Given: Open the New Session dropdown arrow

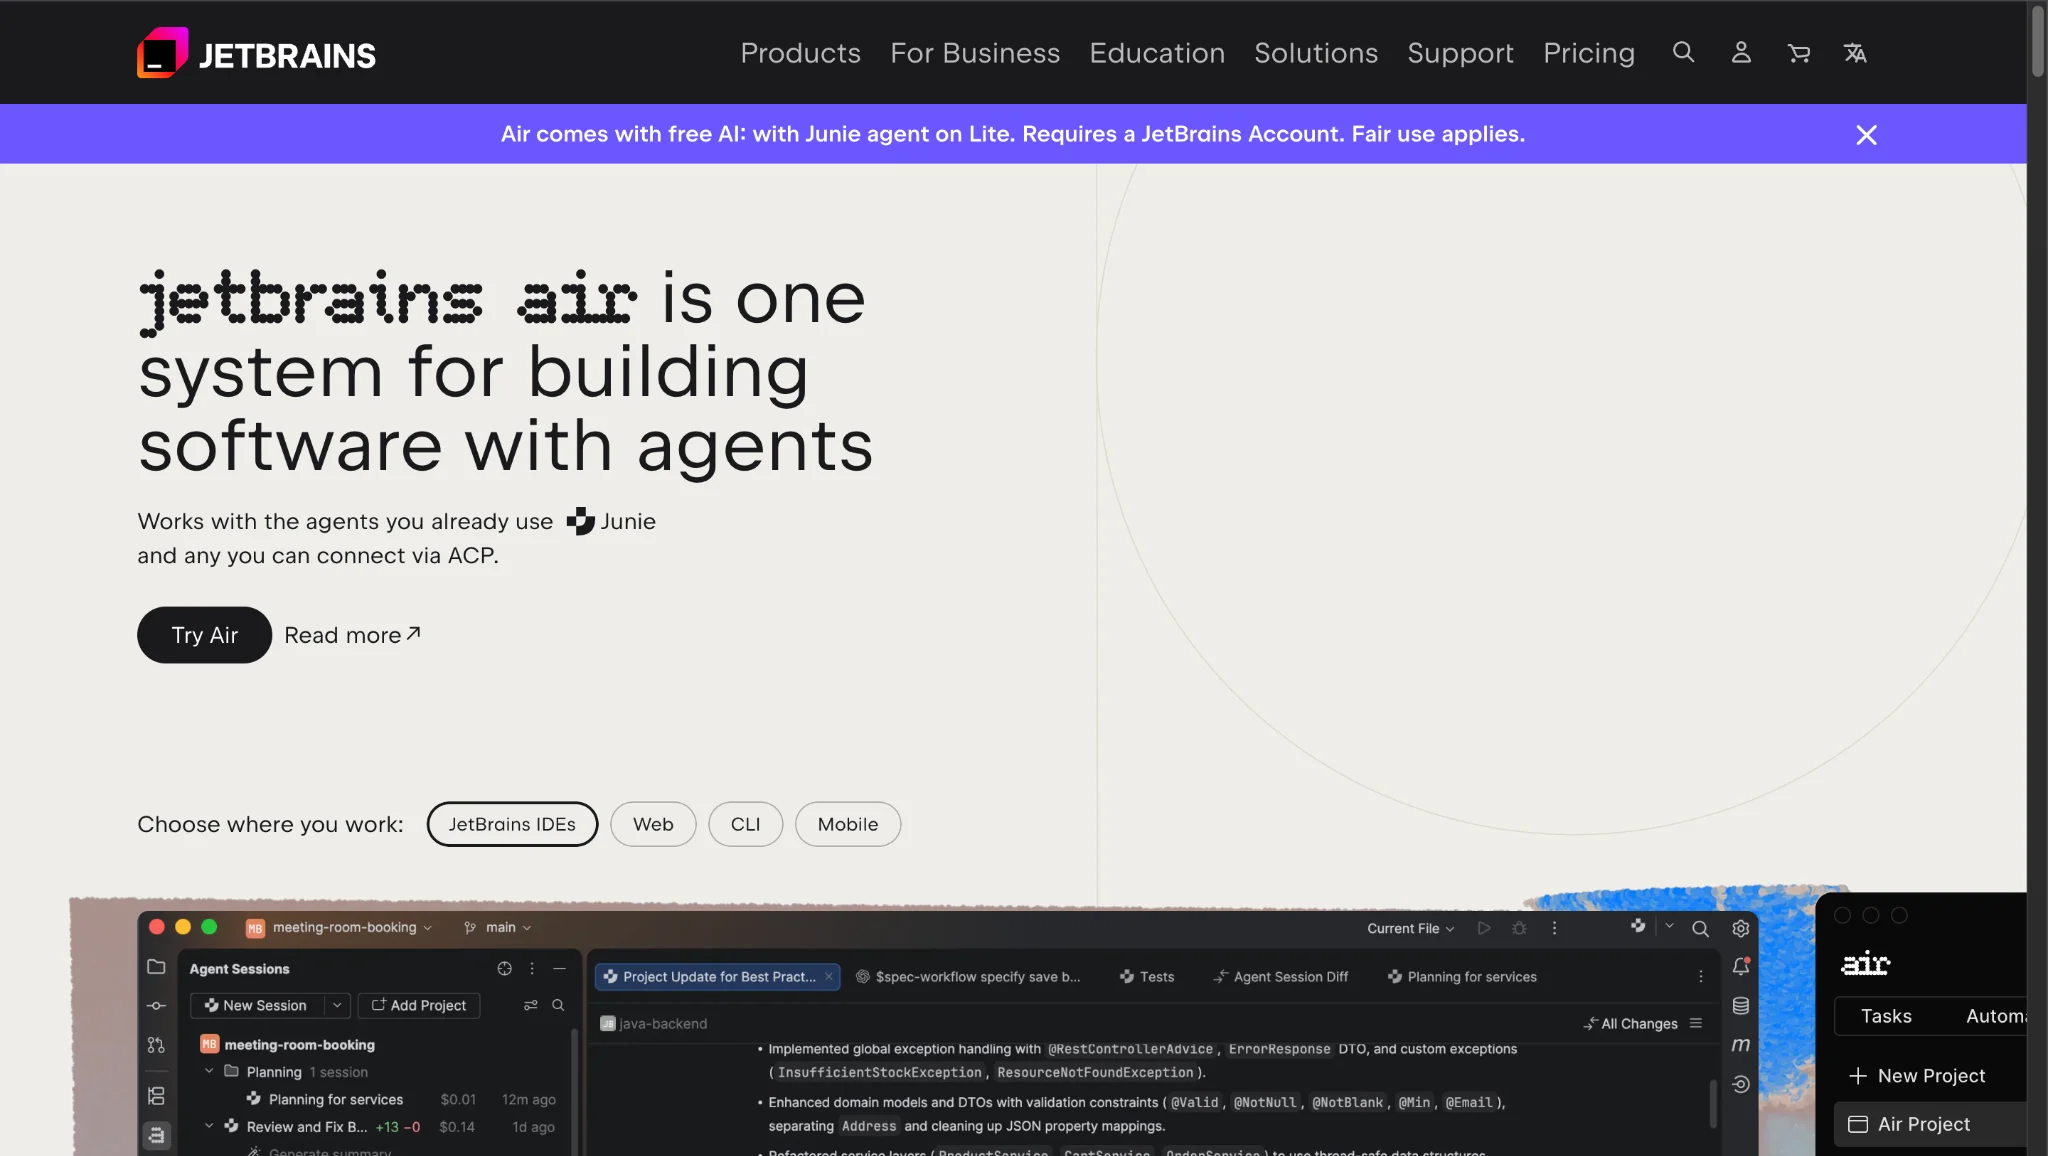Looking at the screenshot, I should (x=337, y=1005).
